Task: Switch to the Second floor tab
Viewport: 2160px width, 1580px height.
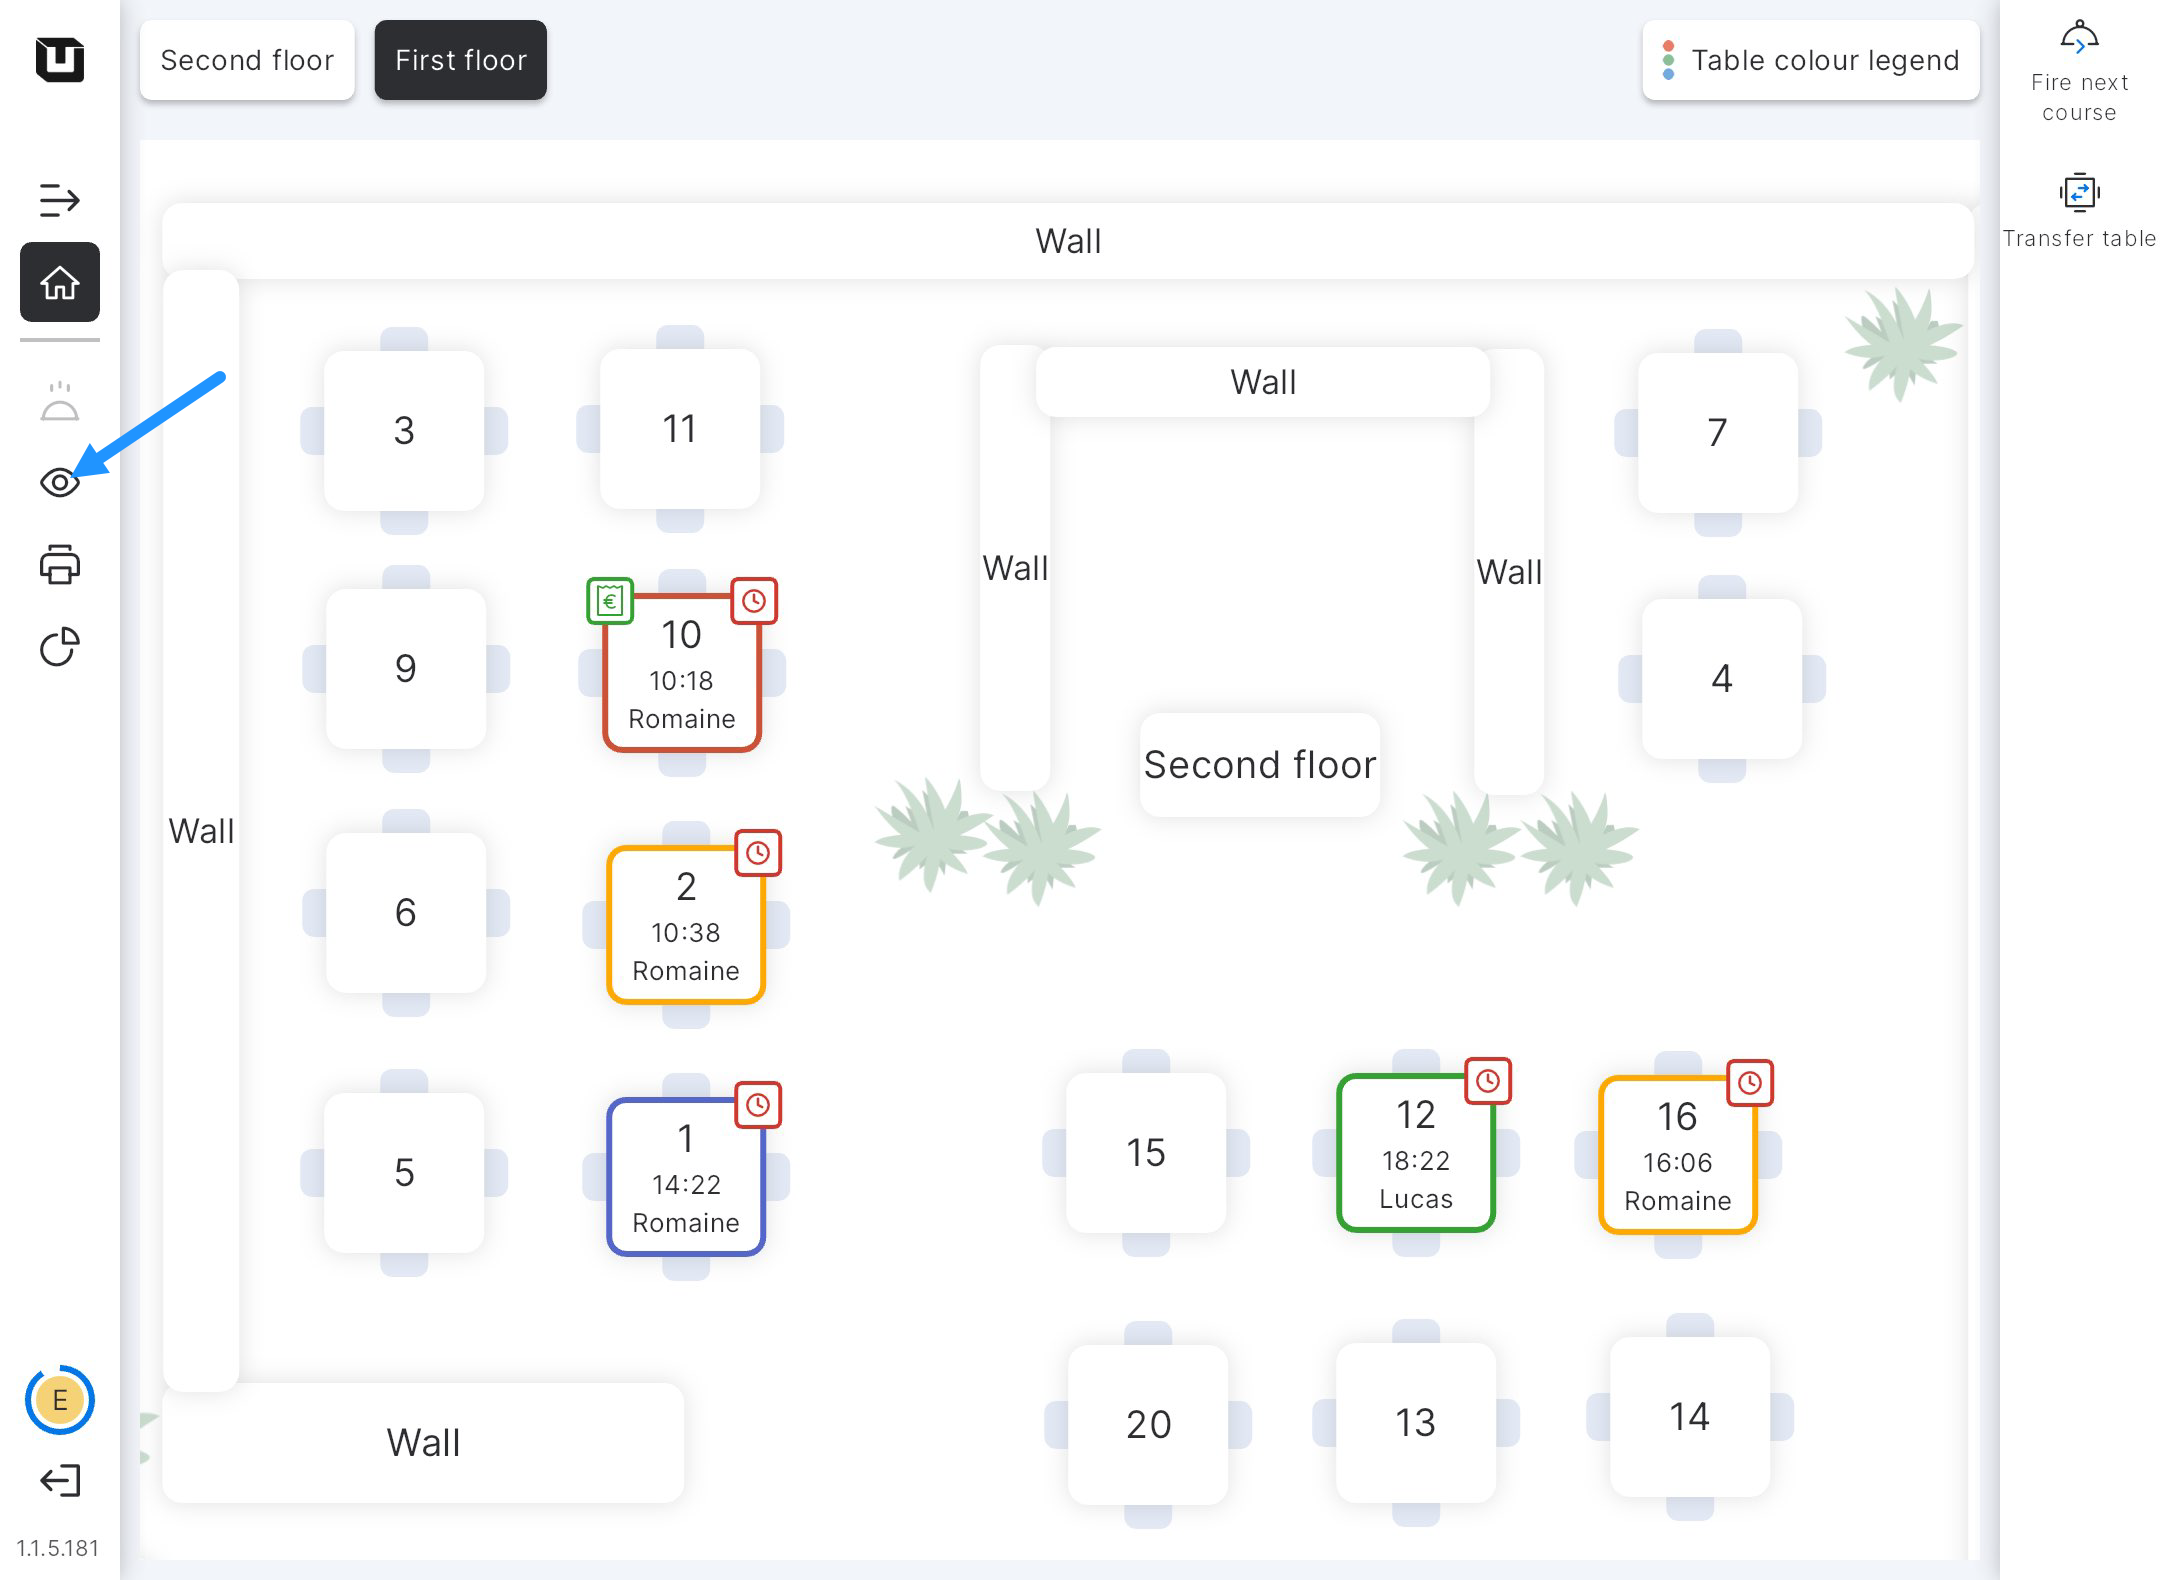Action: [247, 60]
